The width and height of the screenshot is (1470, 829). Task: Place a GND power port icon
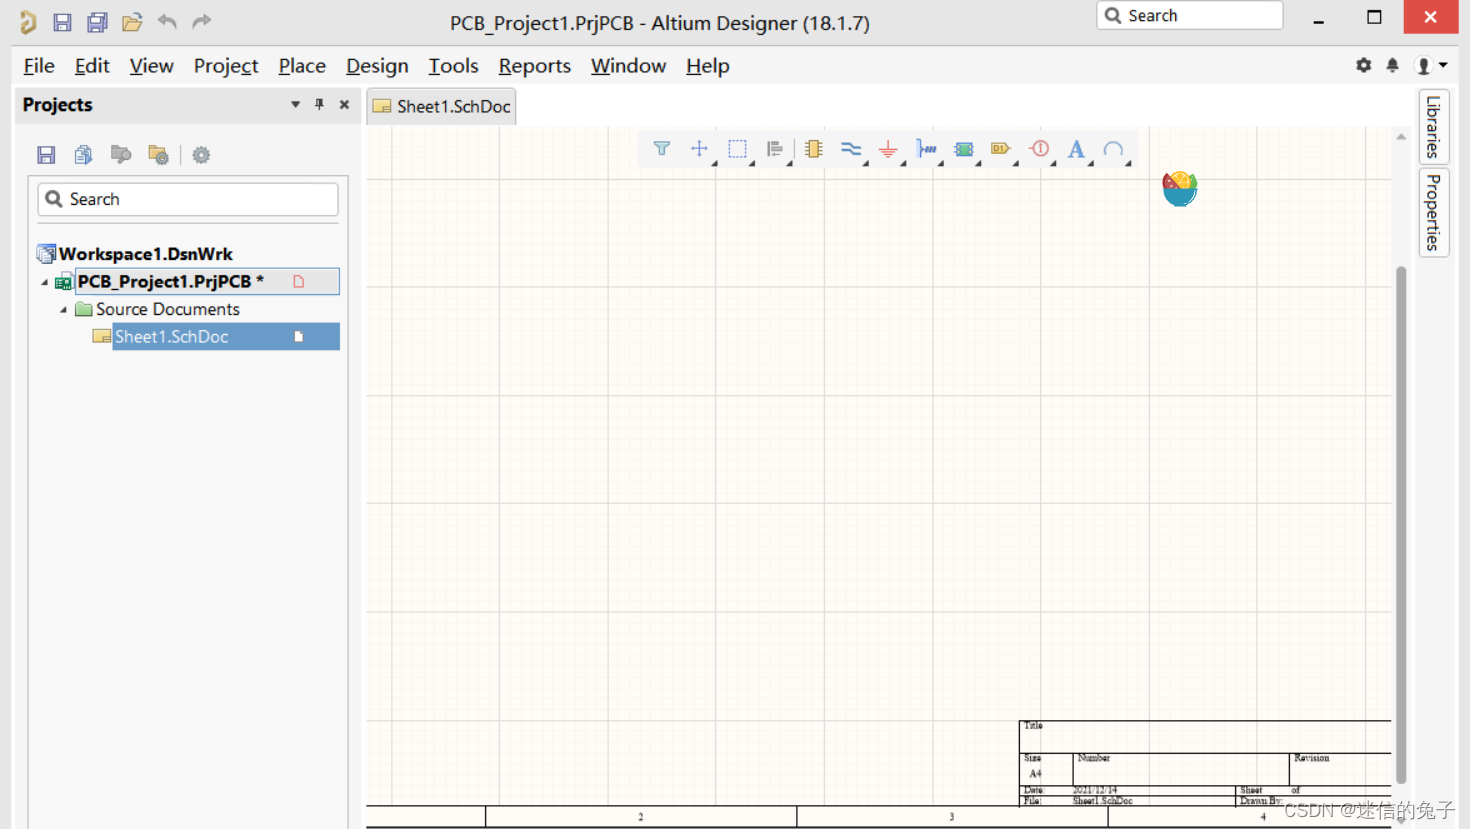coord(887,149)
